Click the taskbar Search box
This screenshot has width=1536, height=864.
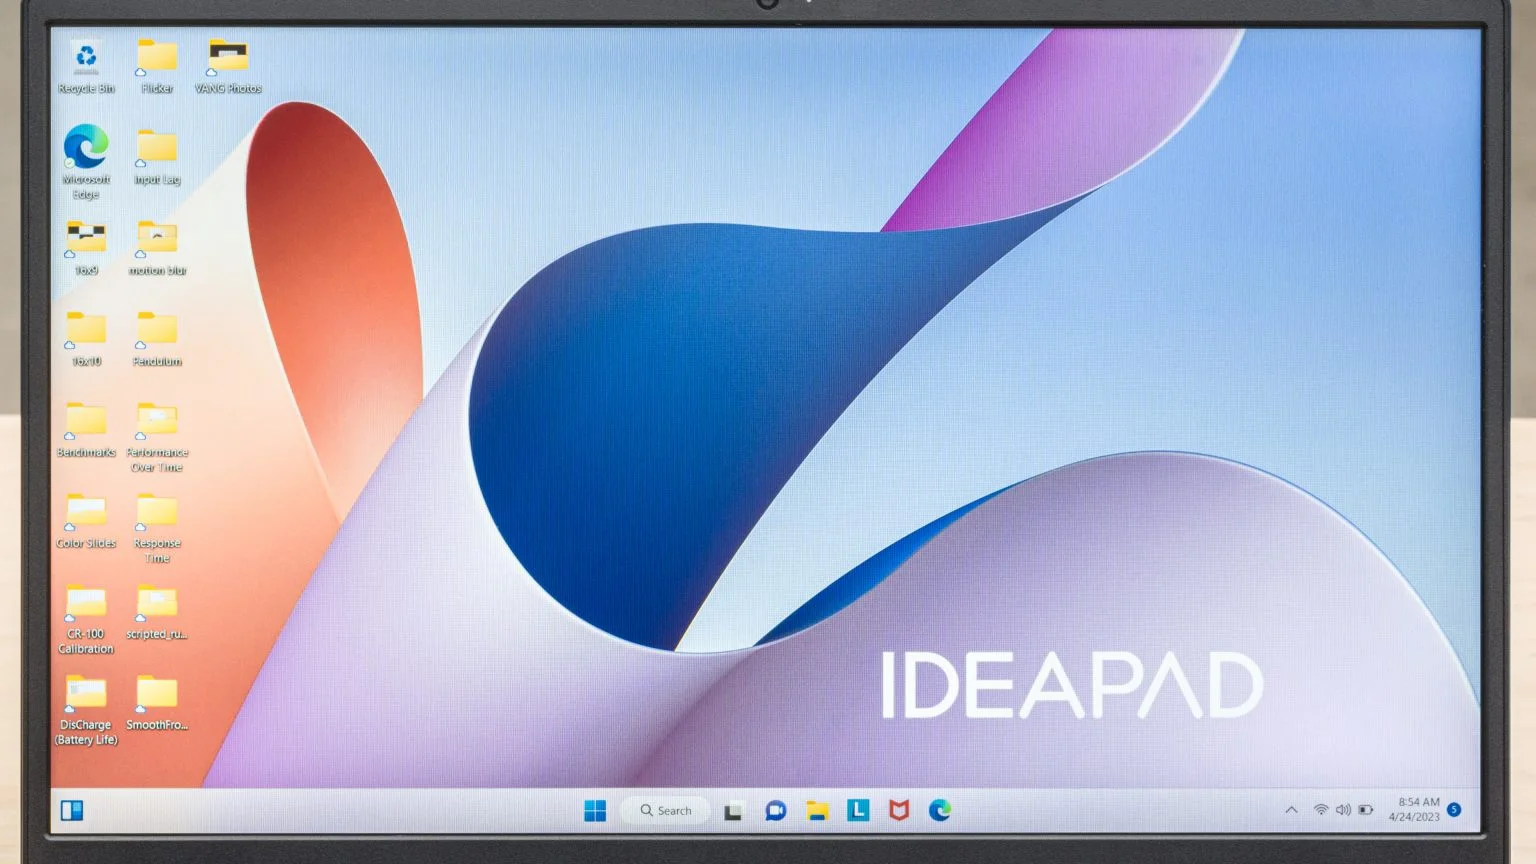click(x=666, y=810)
